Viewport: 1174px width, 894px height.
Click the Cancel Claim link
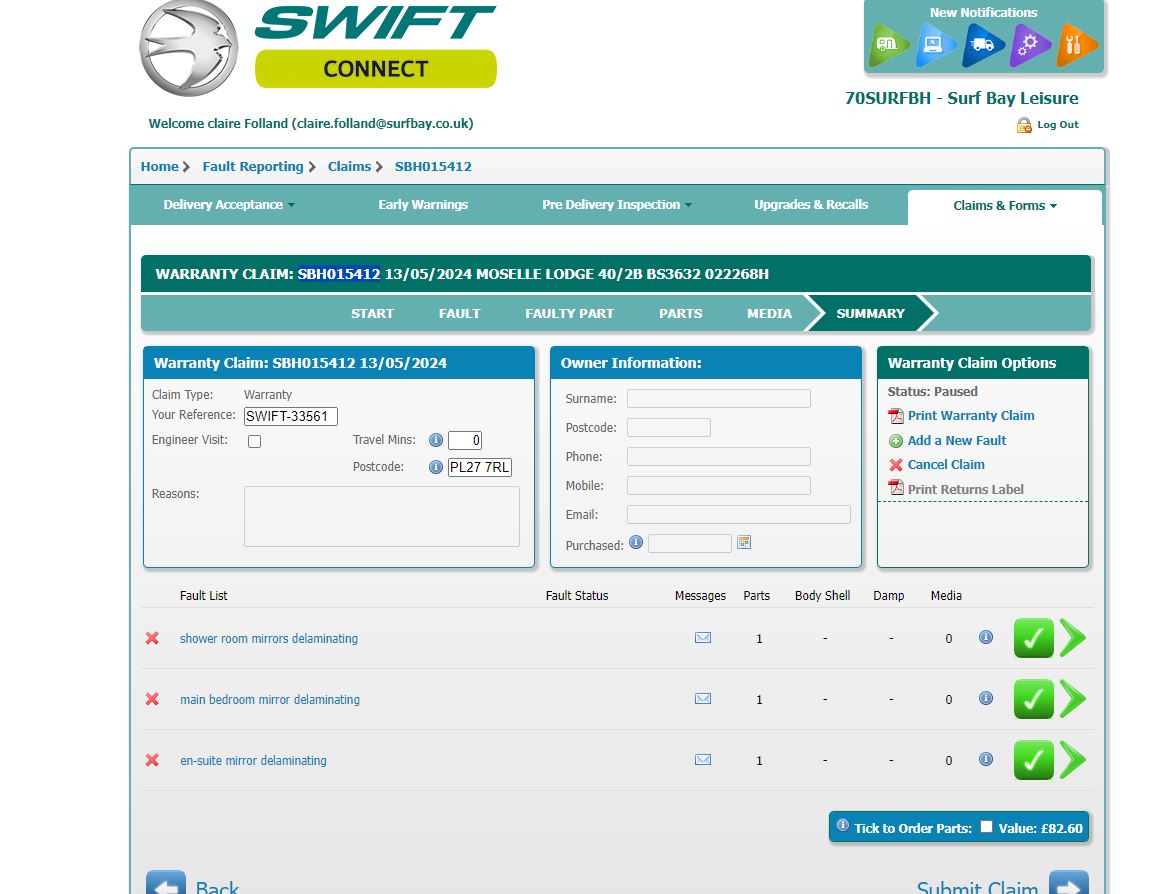(945, 465)
